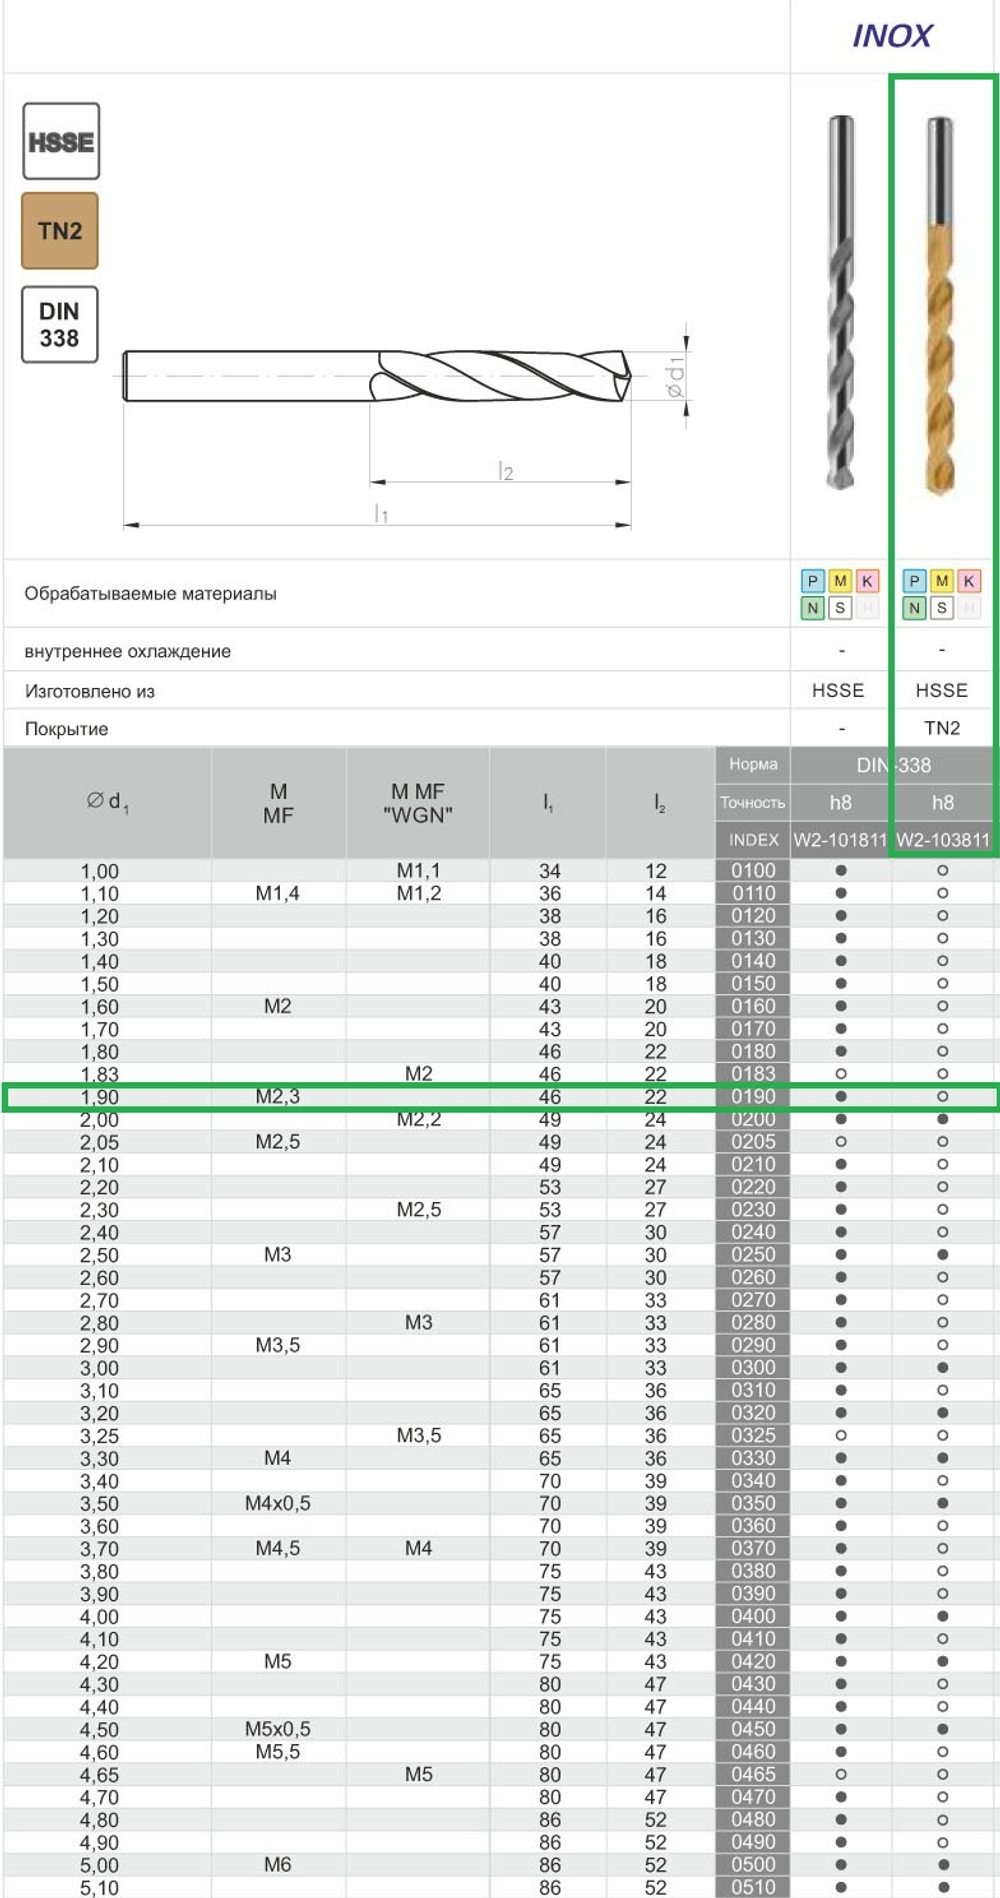1000x1898 pixels.
Task: Select the uncoated grey drill bit image
Action: point(841,303)
